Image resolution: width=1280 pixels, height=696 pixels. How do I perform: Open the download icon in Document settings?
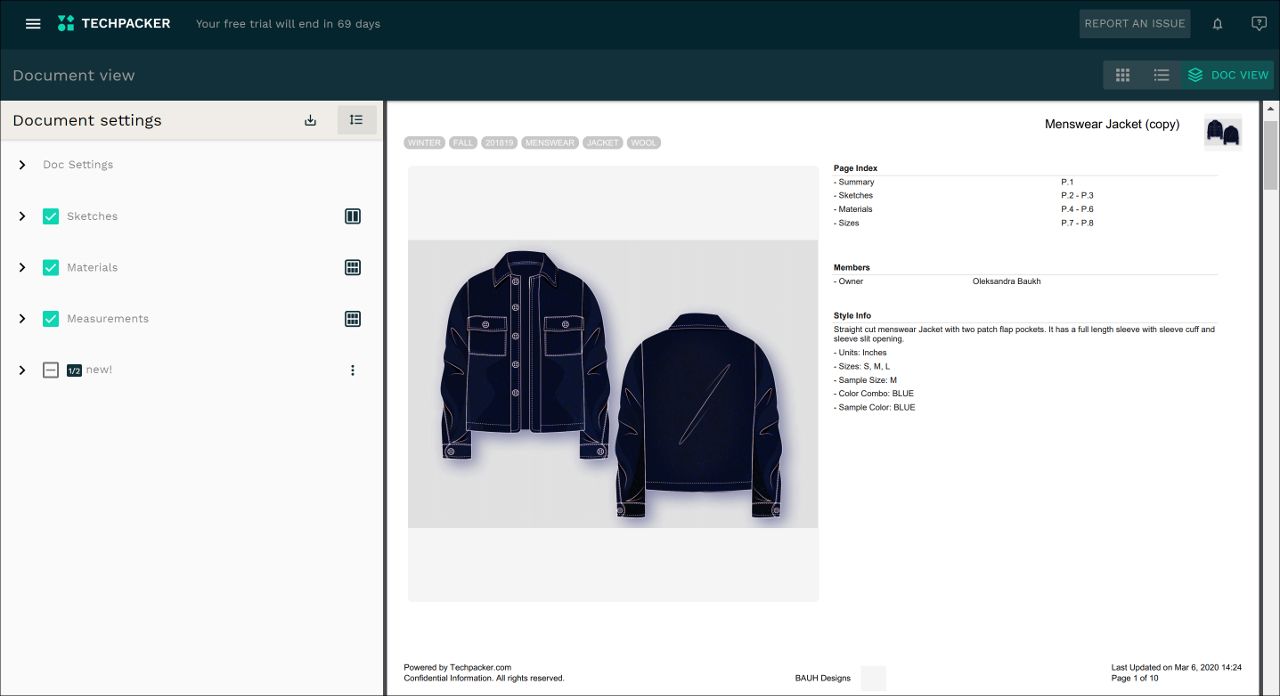coord(310,119)
